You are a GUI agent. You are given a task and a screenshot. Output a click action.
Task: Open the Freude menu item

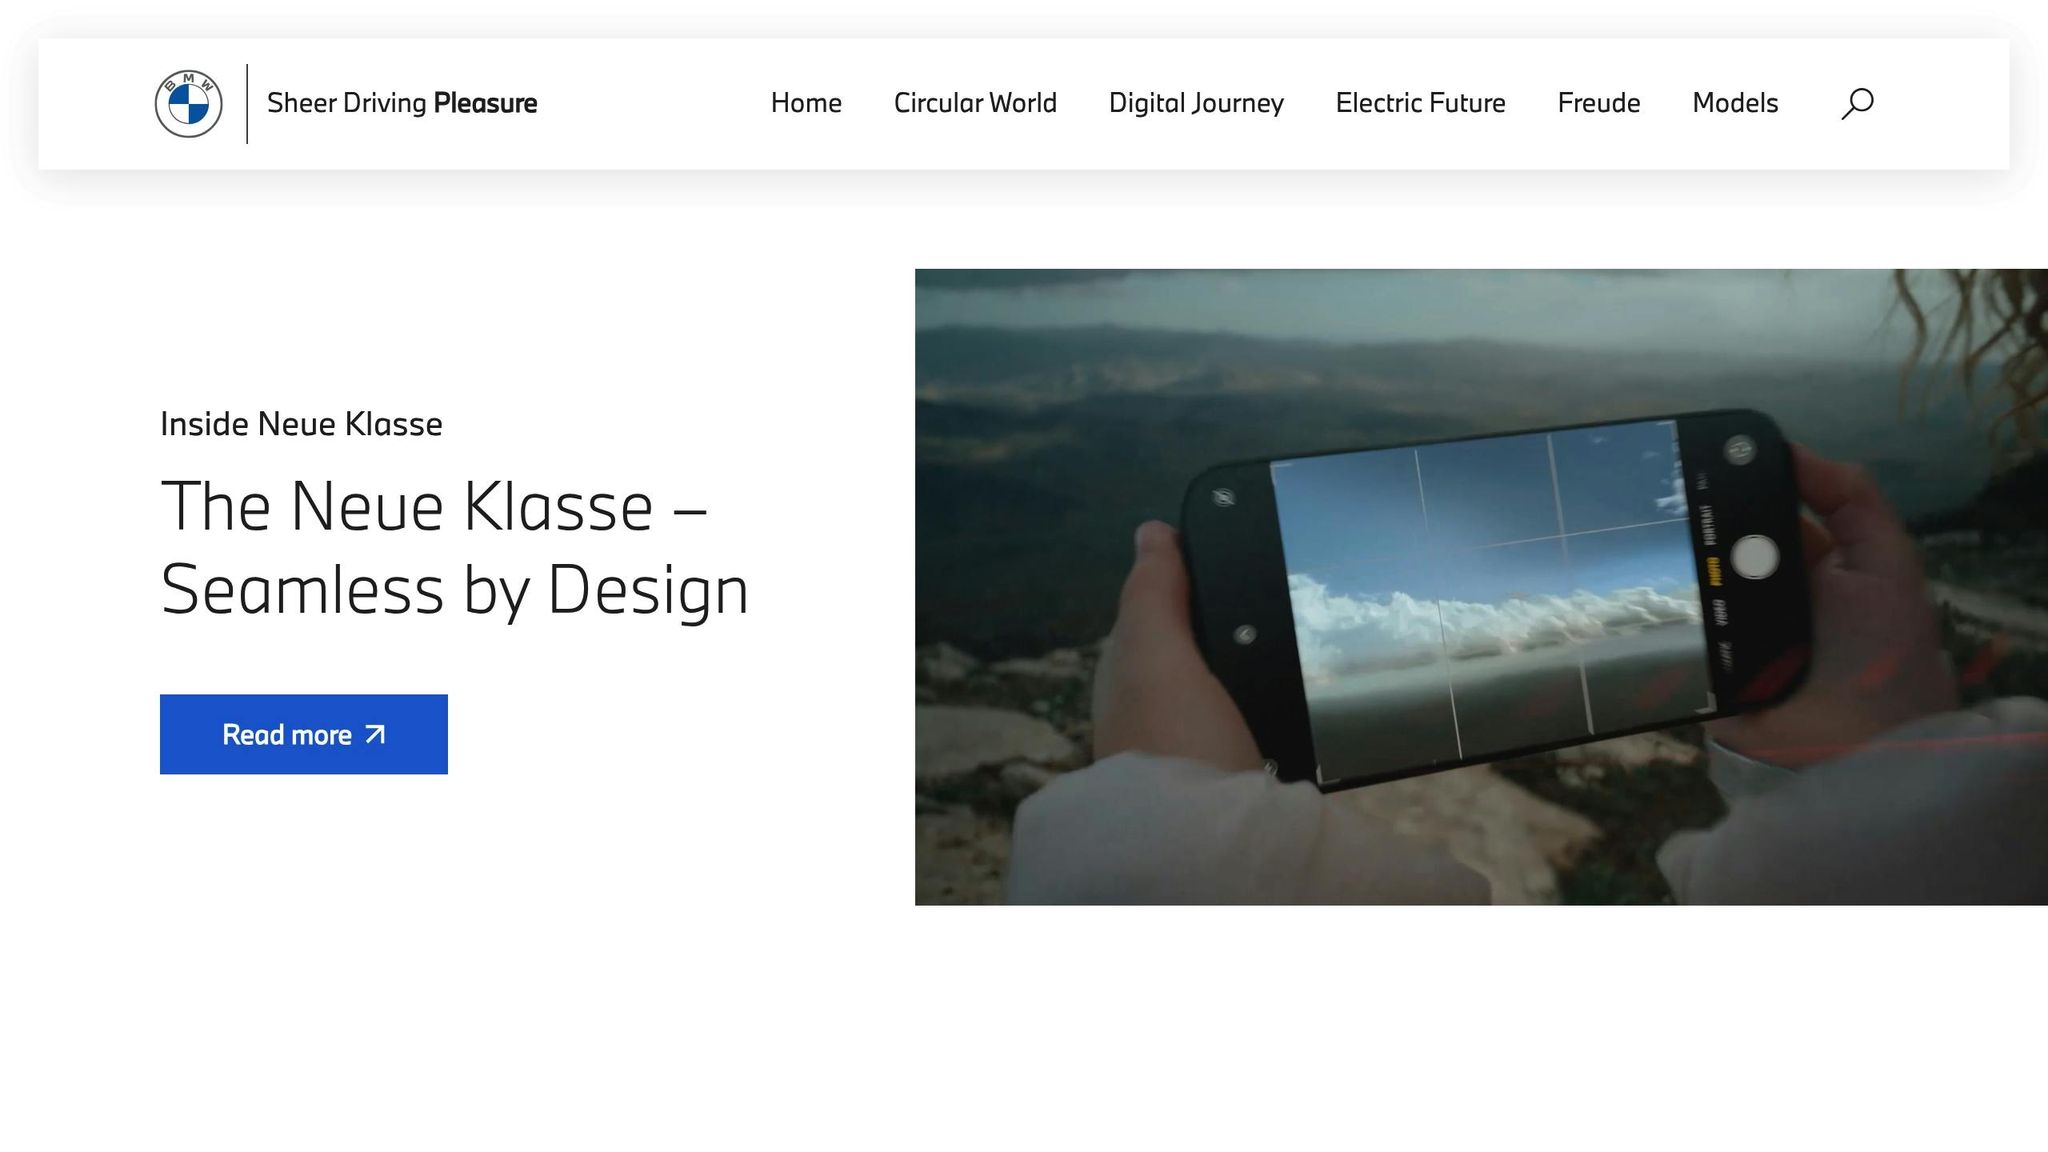(x=1598, y=103)
